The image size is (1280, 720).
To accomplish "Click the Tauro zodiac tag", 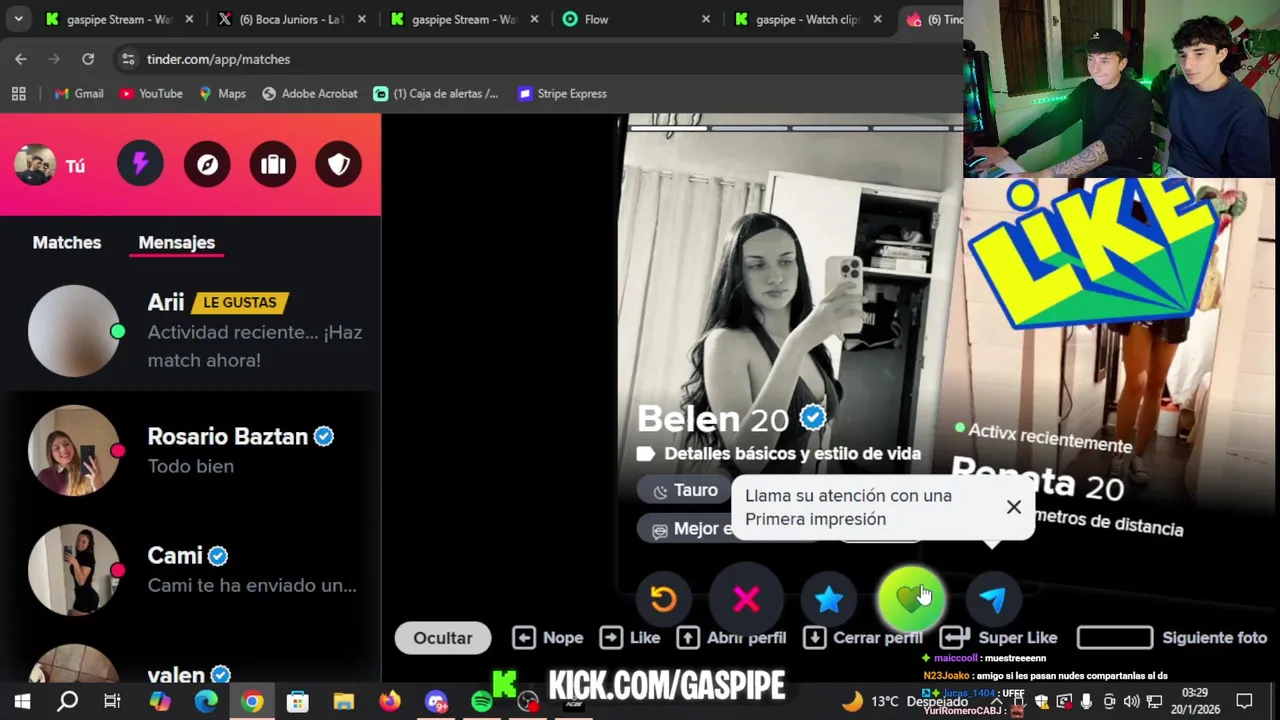I will point(685,490).
